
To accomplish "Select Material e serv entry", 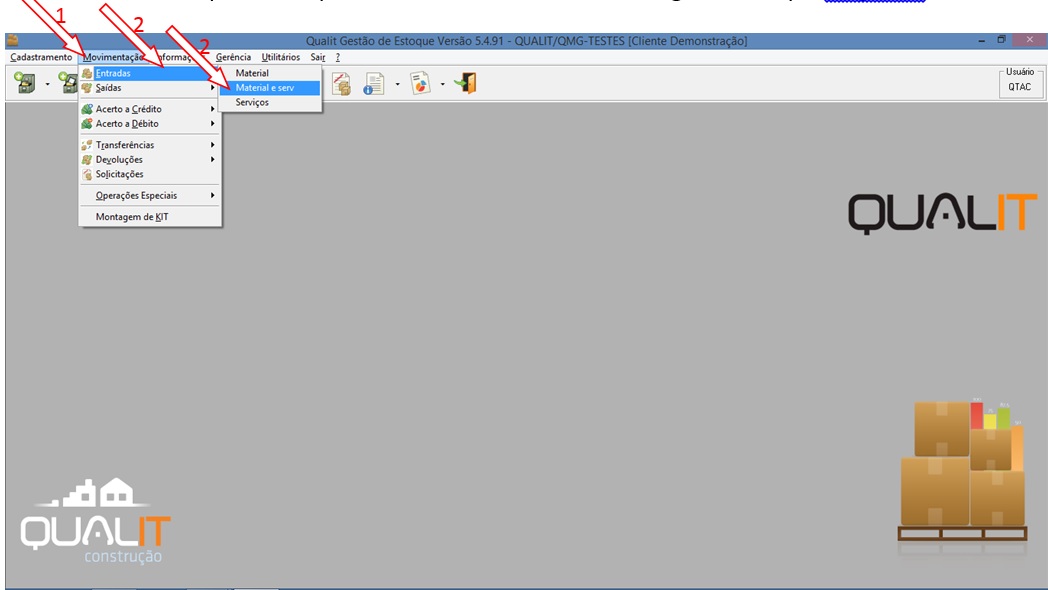I will [x=270, y=88].
